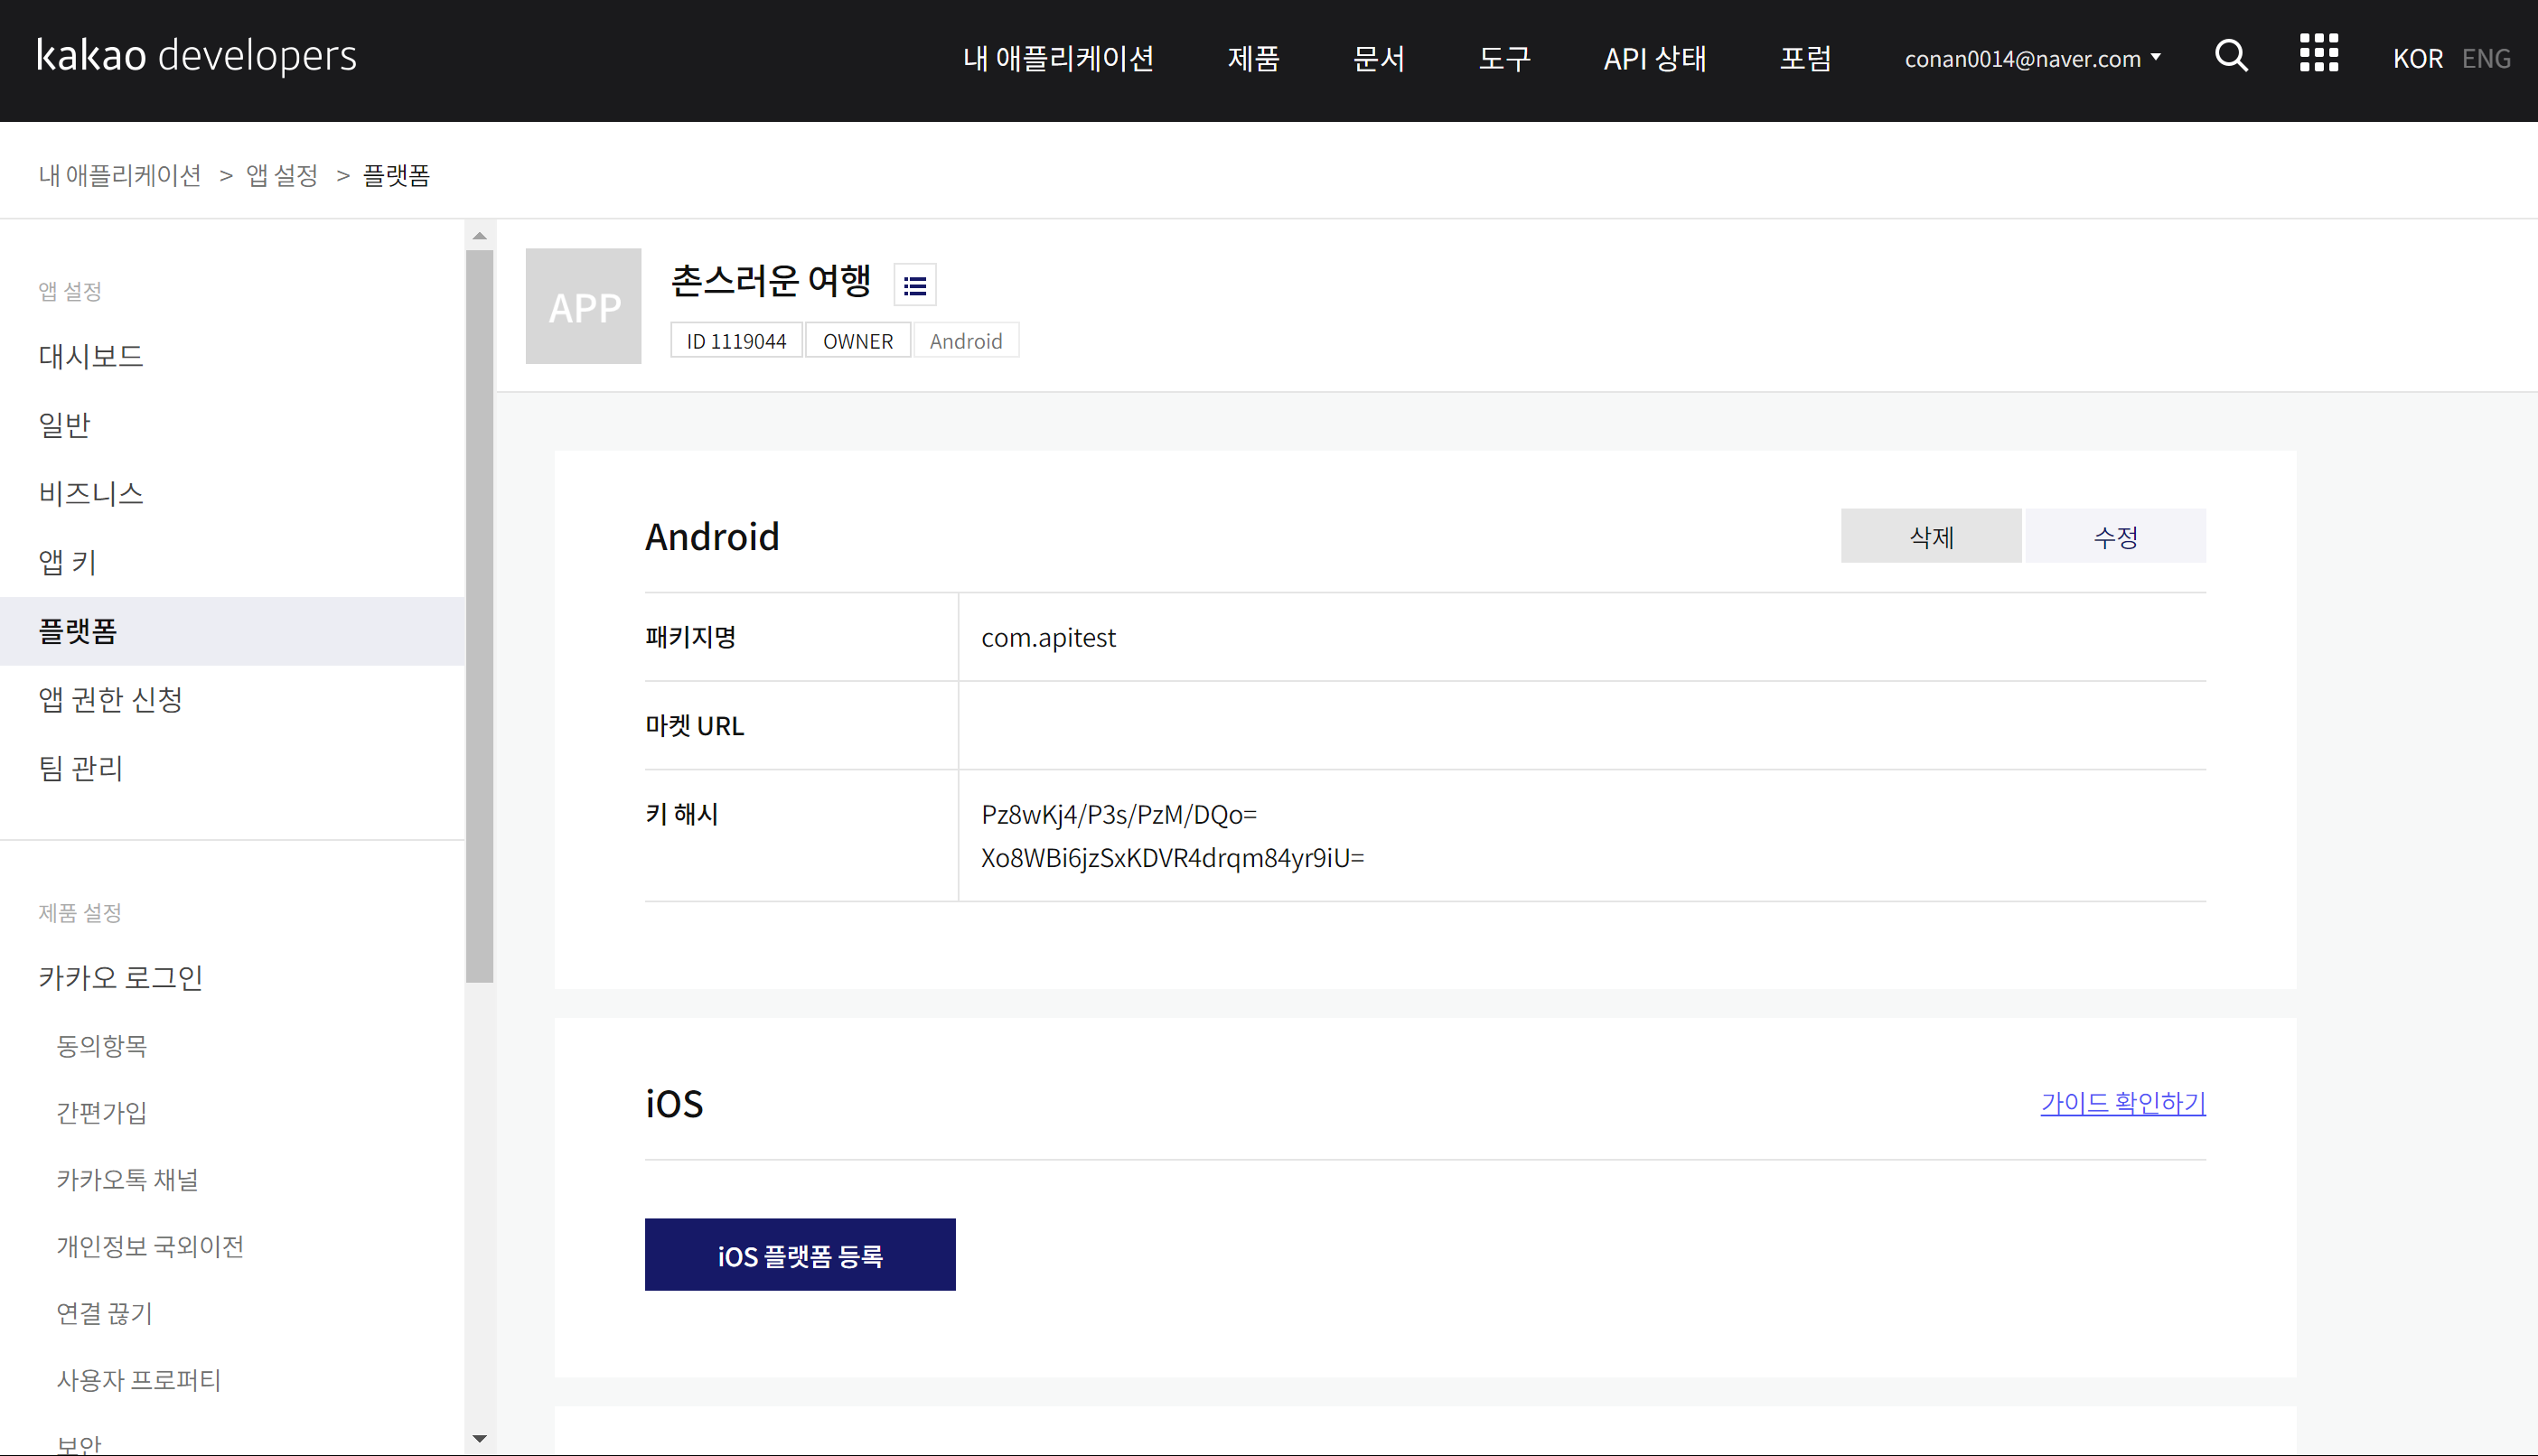2538x1456 pixels.
Task: Open 동의항목 sidebar sub-item
Action: [x=102, y=1045]
